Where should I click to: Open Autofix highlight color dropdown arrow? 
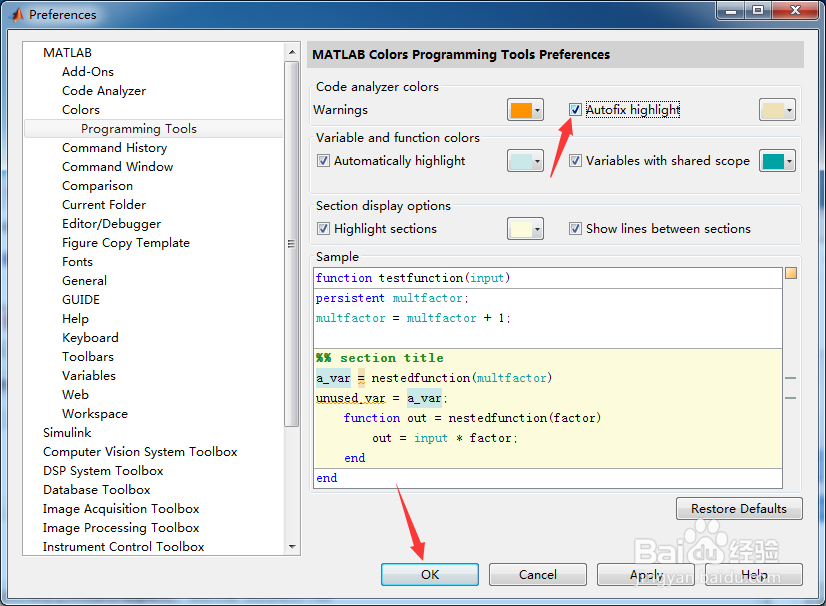[x=789, y=110]
